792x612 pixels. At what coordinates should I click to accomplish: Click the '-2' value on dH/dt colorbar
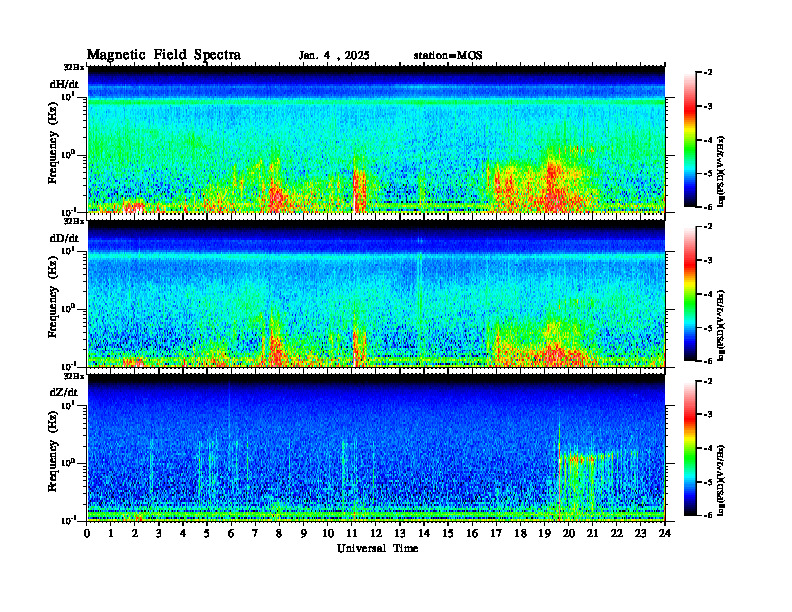pos(708,73)
